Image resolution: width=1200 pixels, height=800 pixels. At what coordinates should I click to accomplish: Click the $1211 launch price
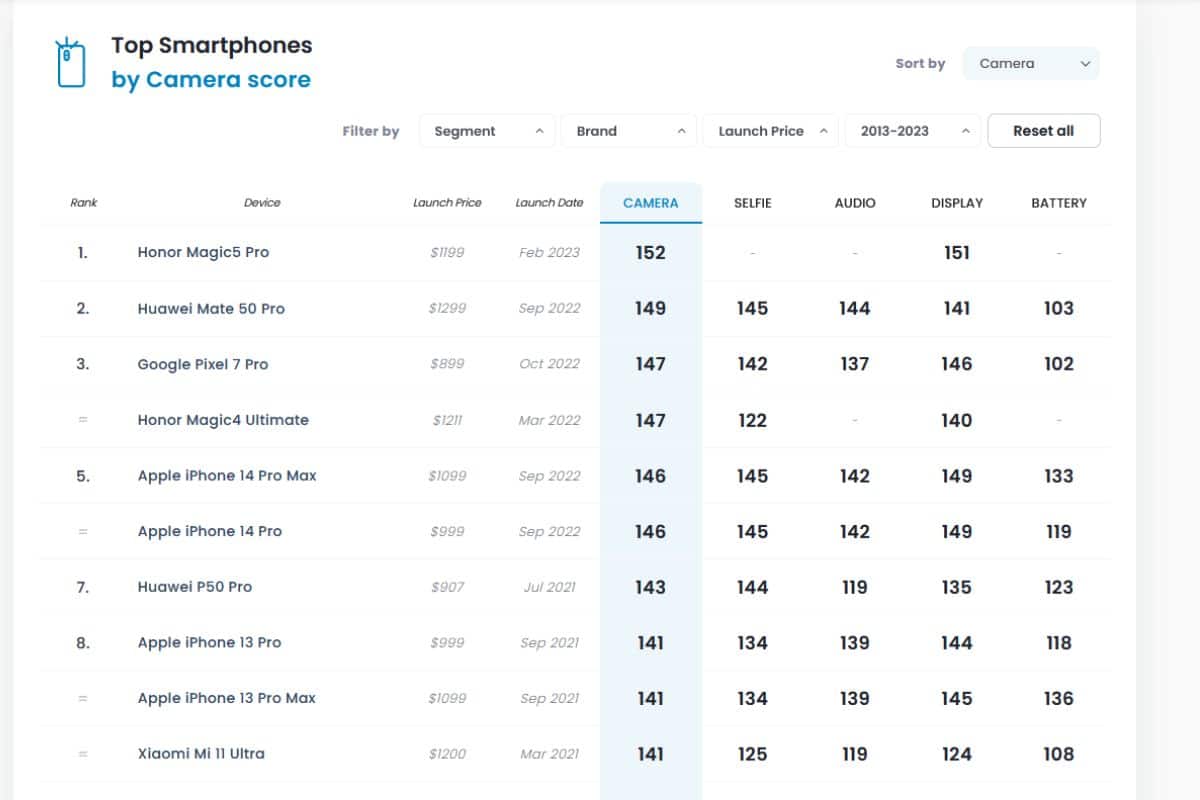447,420
